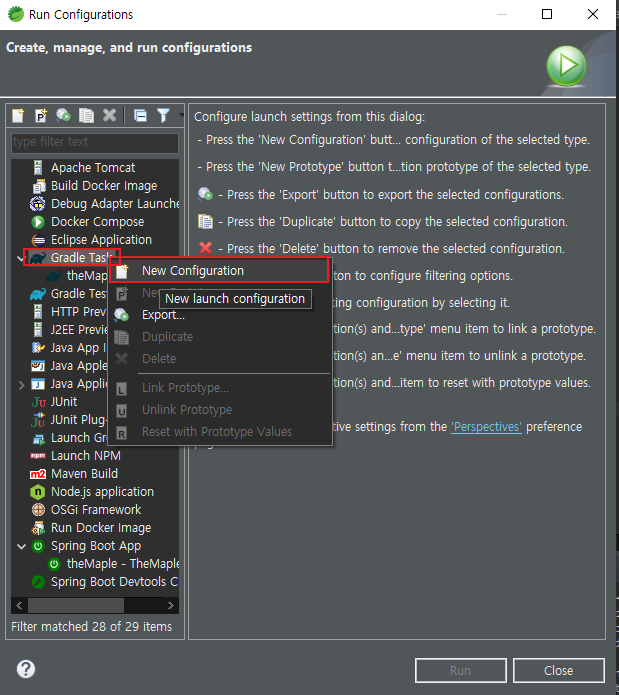The image size is (619, 695).
Task: Click the Delete configuration toolbar icon
Action: click(x=109, y=116)
